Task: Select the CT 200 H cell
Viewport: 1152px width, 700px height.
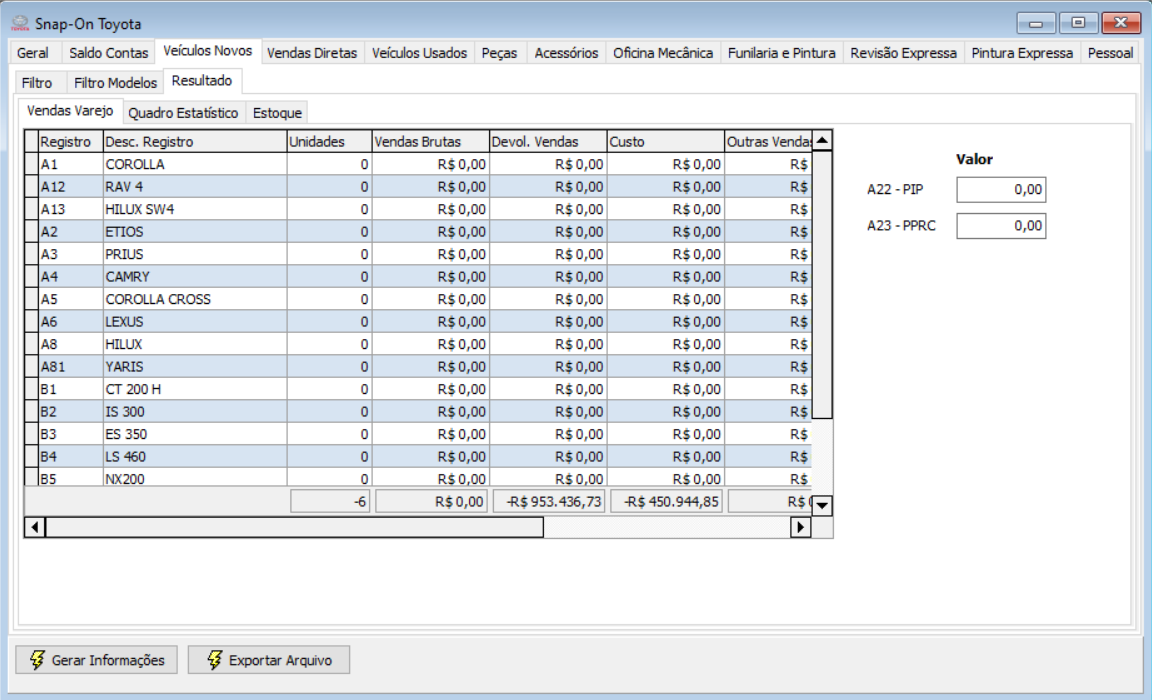Action: (195, 389)
